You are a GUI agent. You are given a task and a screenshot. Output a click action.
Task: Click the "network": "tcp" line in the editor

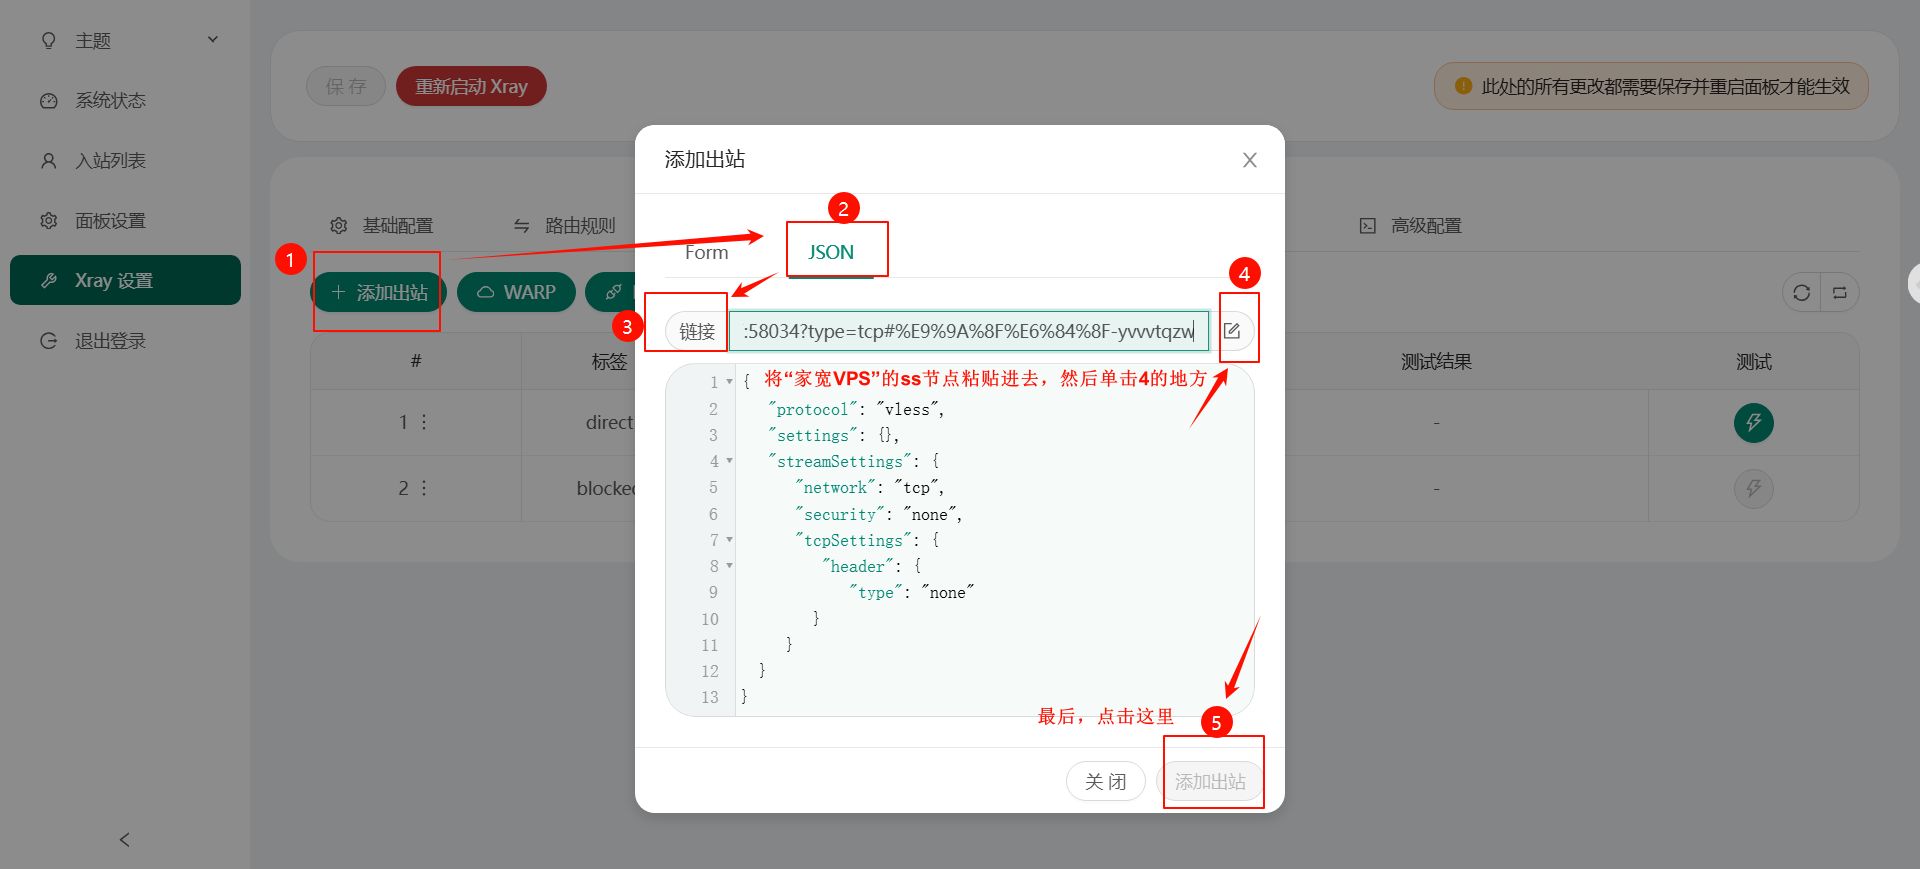[x=870, y=487]
